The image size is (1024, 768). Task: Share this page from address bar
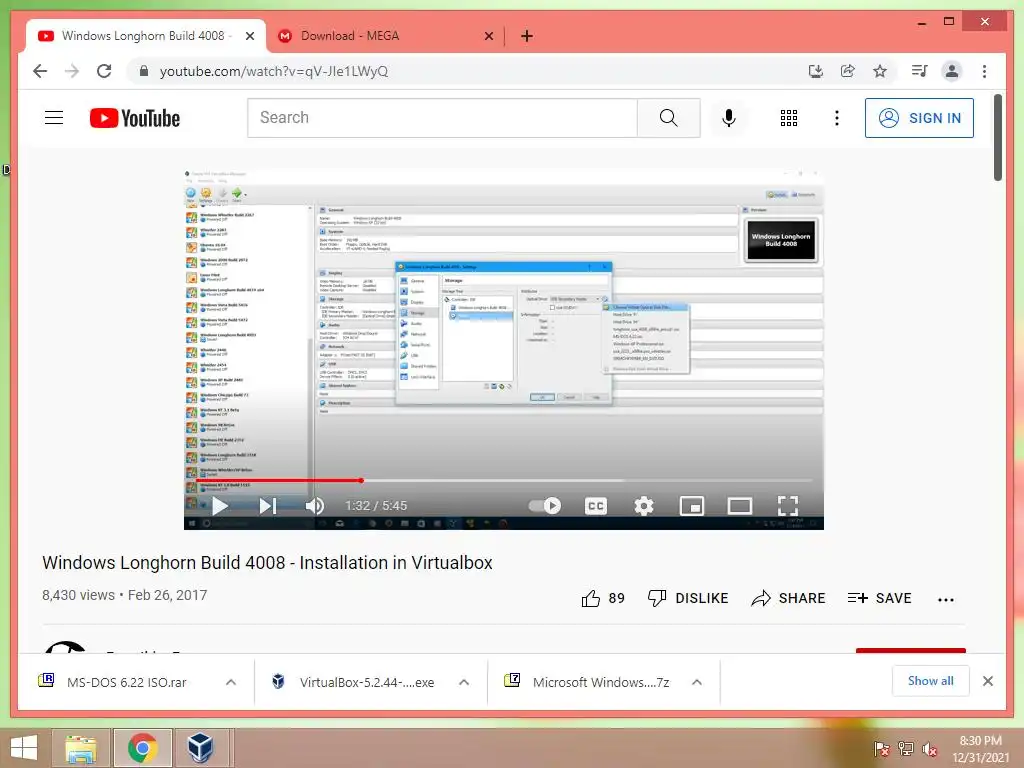point(848,71)
